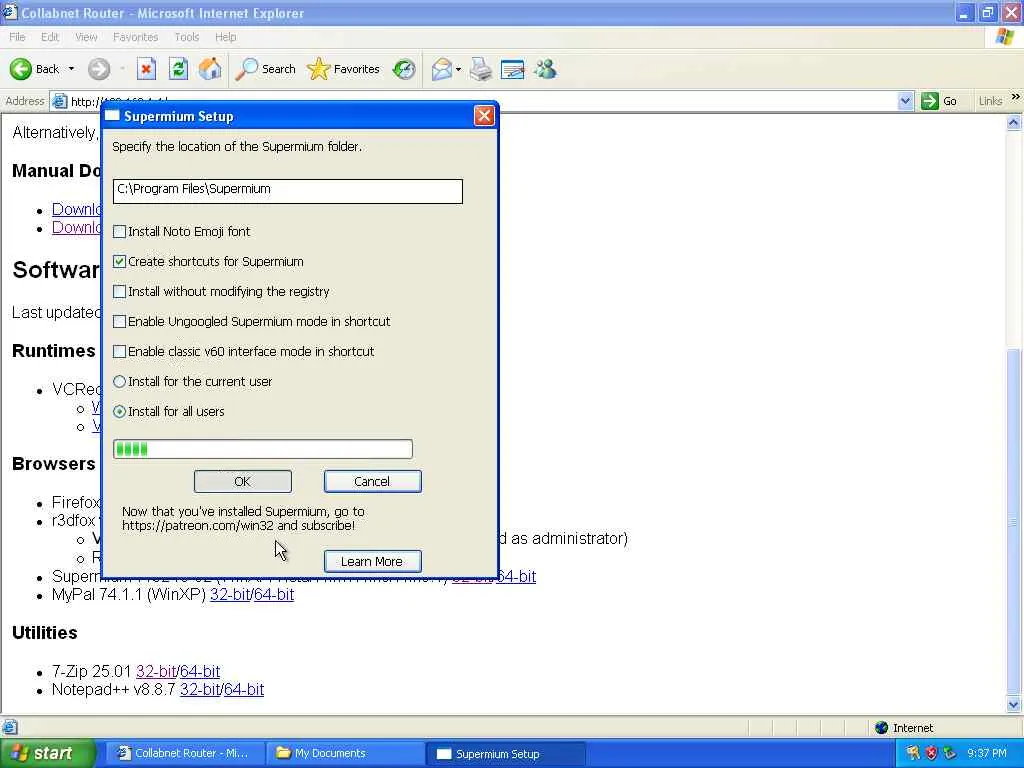The image size is (1024, 768).
Task: Click the scrollbar down arrow
Action: click(x=1013, y=704)
